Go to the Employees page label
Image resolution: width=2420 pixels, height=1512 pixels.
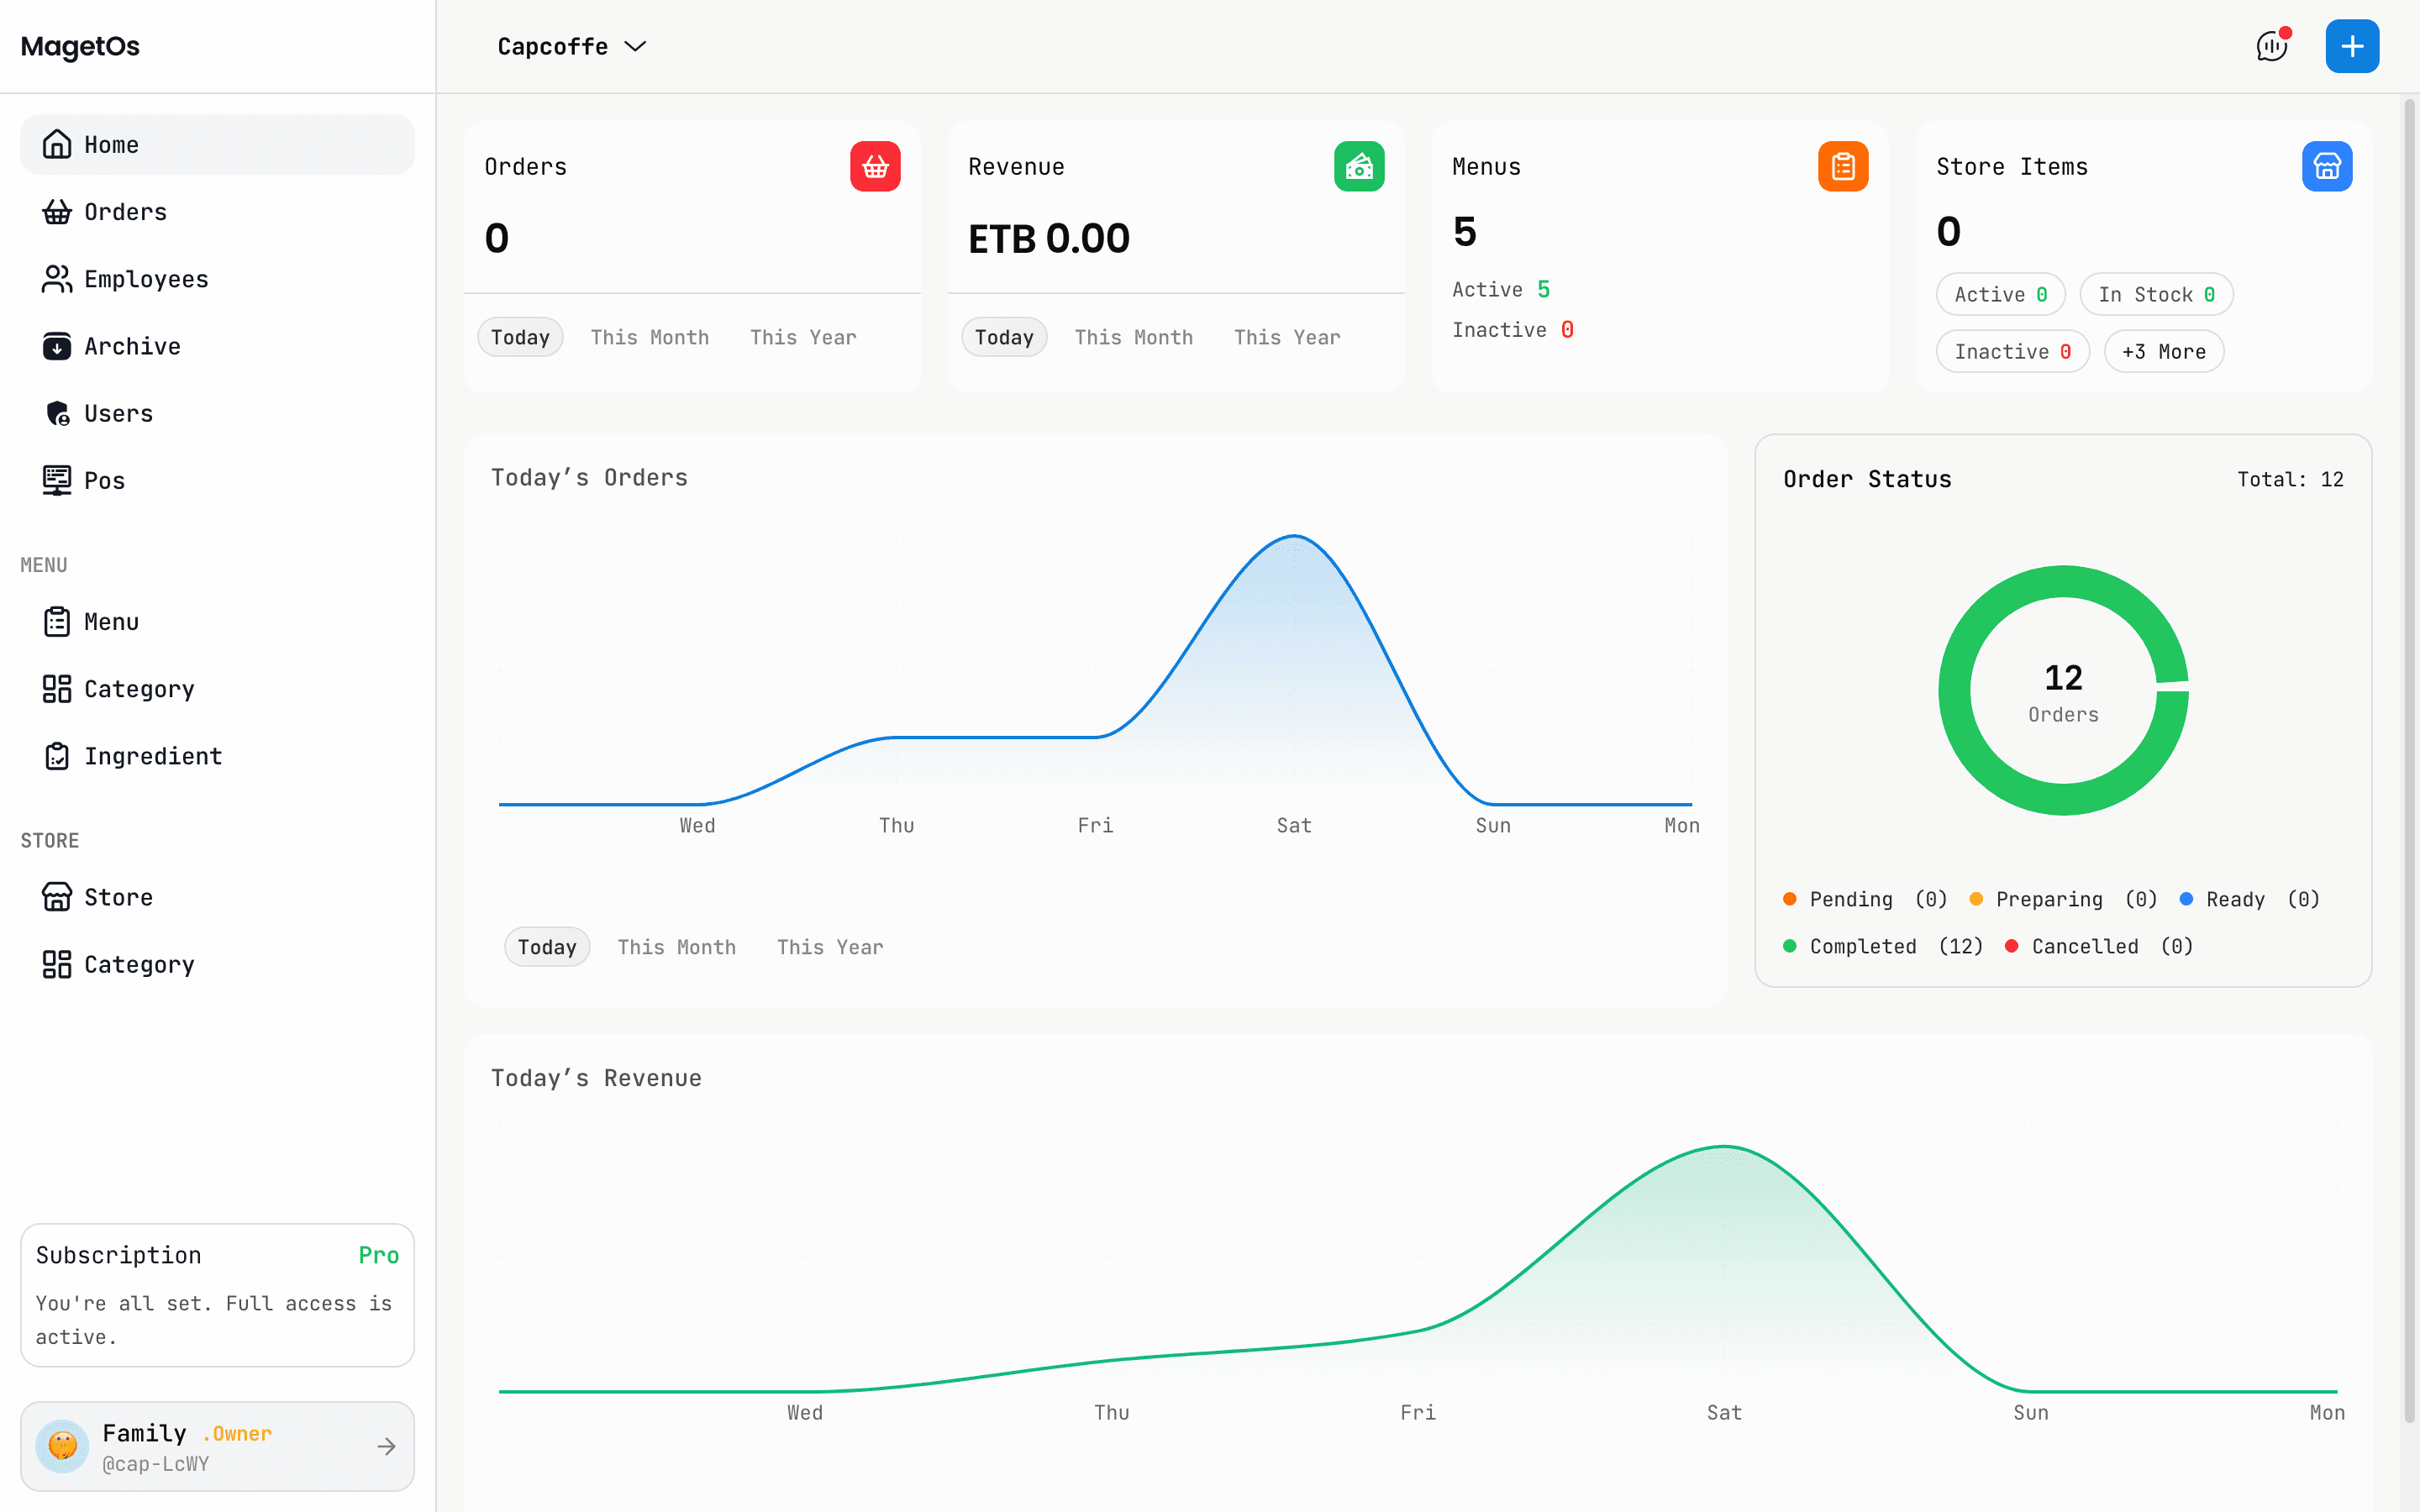146,279
